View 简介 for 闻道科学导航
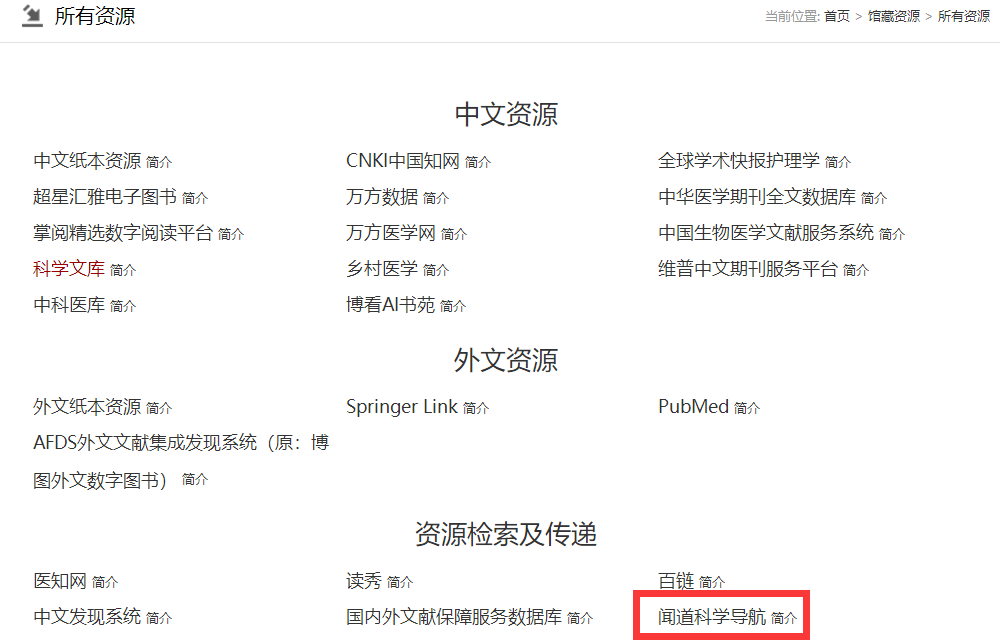Screen dimensions: 1000x641 (x=785, y=619)
